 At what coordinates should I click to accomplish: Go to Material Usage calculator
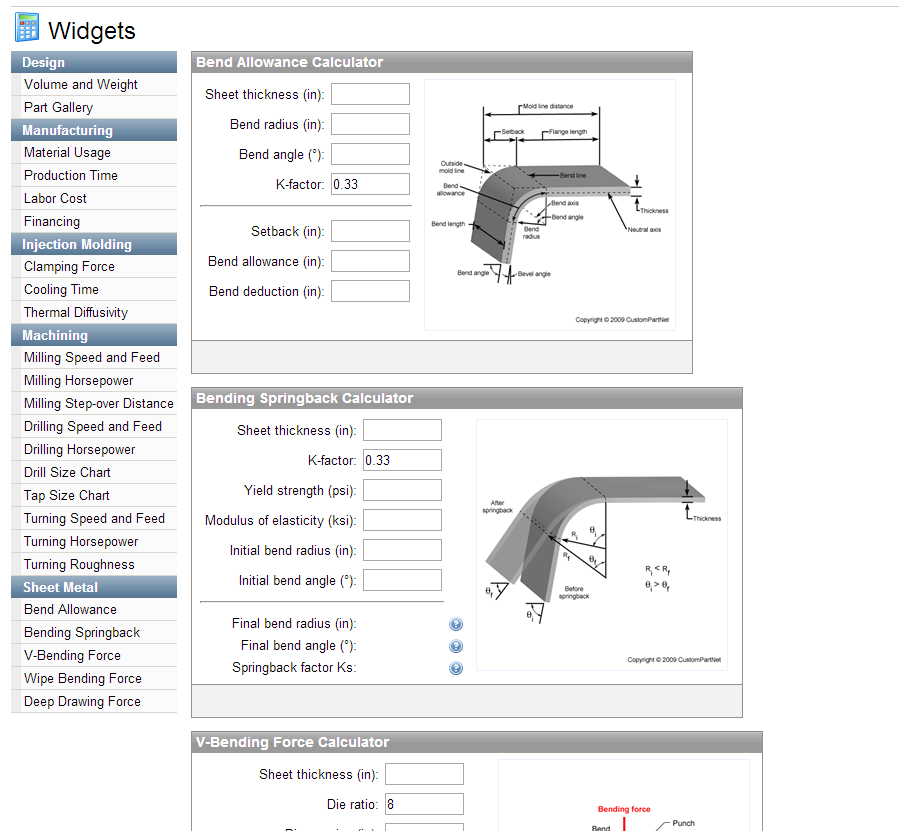pyautogui.click(x=67, y=153)
